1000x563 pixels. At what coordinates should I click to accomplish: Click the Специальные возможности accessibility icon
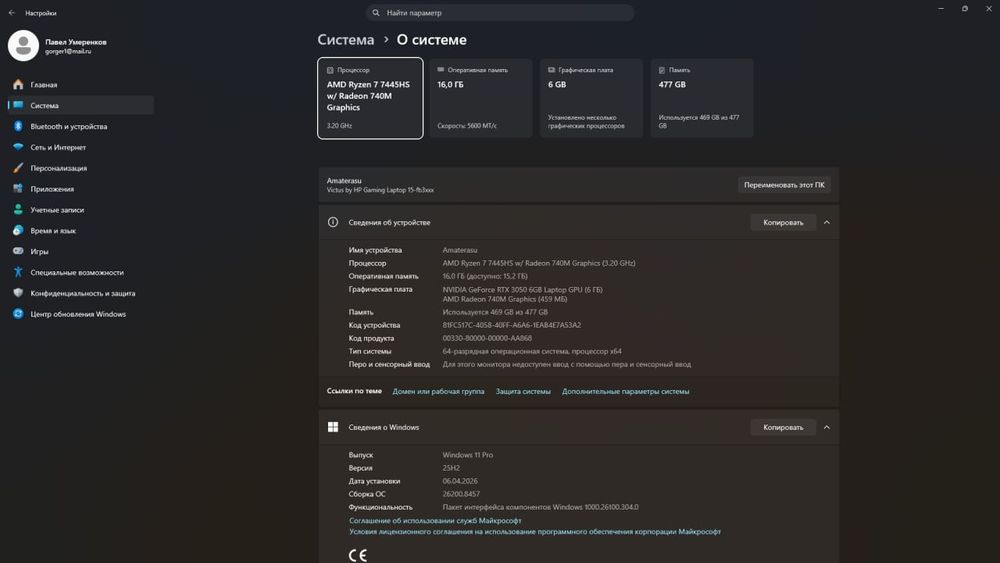click(x=18, y=272)
